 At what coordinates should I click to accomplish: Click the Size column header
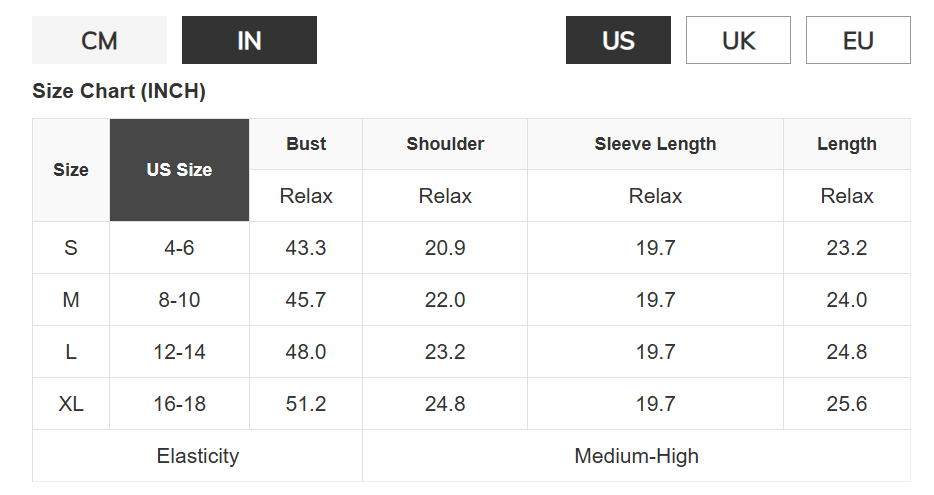[71, 170]
